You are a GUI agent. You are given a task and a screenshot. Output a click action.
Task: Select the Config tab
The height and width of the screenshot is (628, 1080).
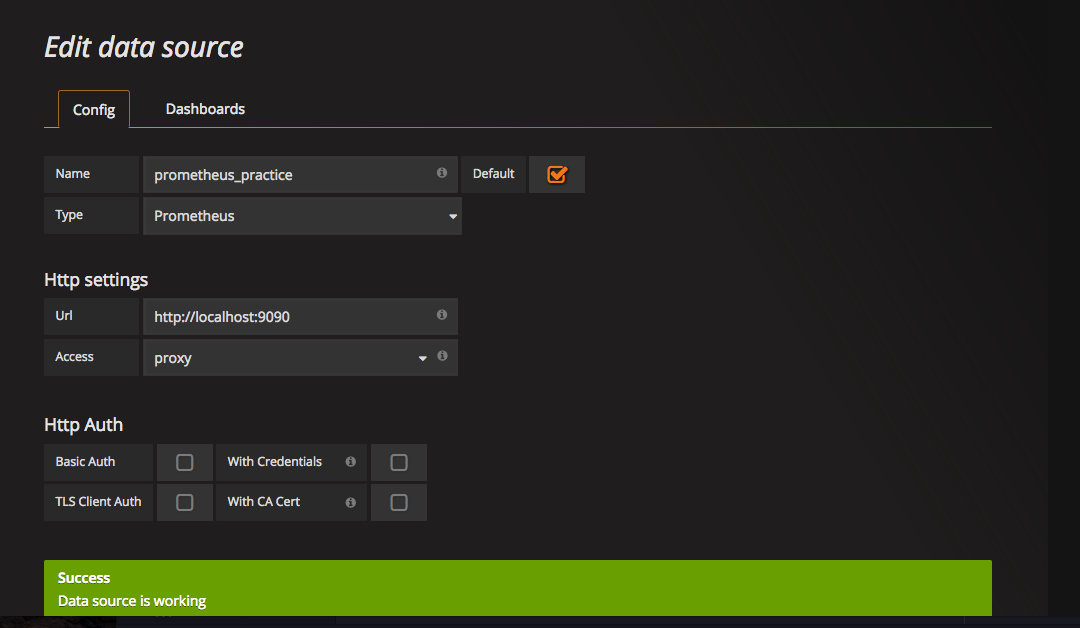(94, 110)
